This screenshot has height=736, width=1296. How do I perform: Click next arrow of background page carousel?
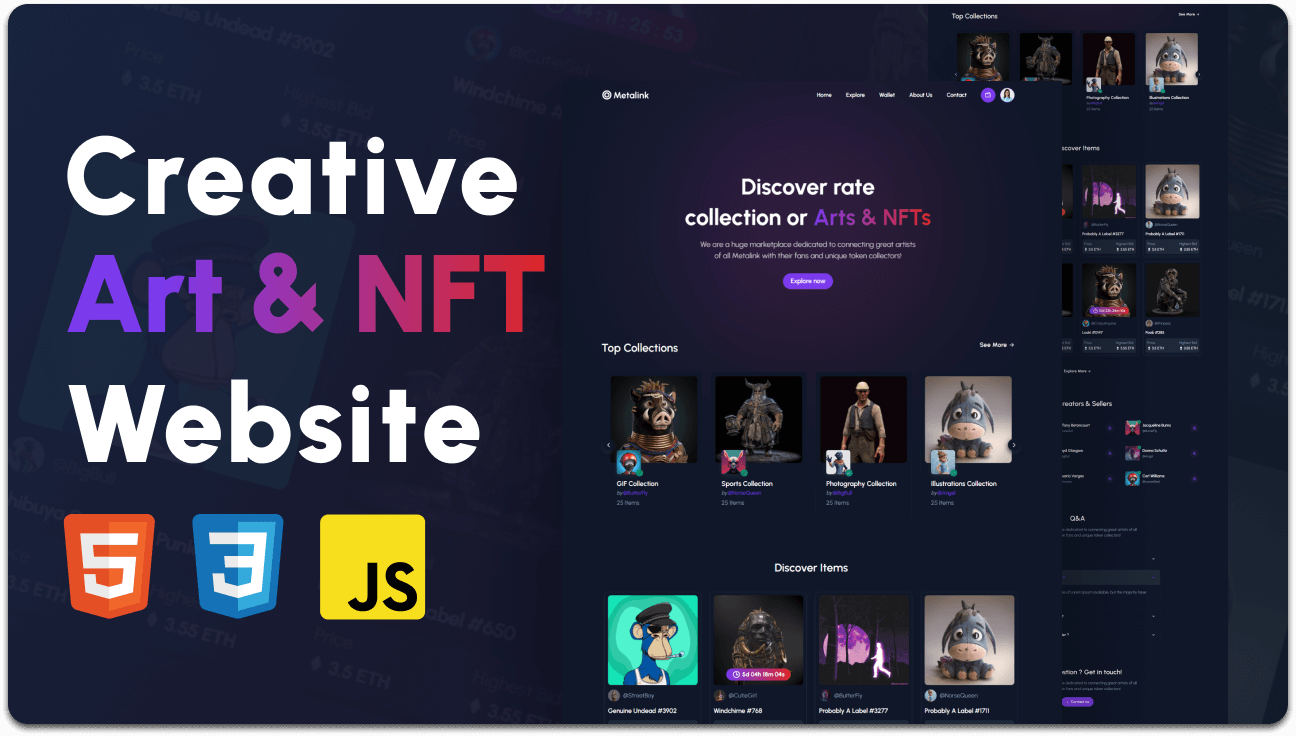[1198, 74]
